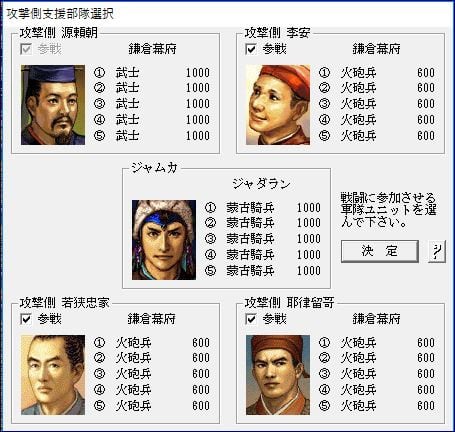
Task: Click ジャムカ's portrait with fur hat
Action: (x=164, y=240)
